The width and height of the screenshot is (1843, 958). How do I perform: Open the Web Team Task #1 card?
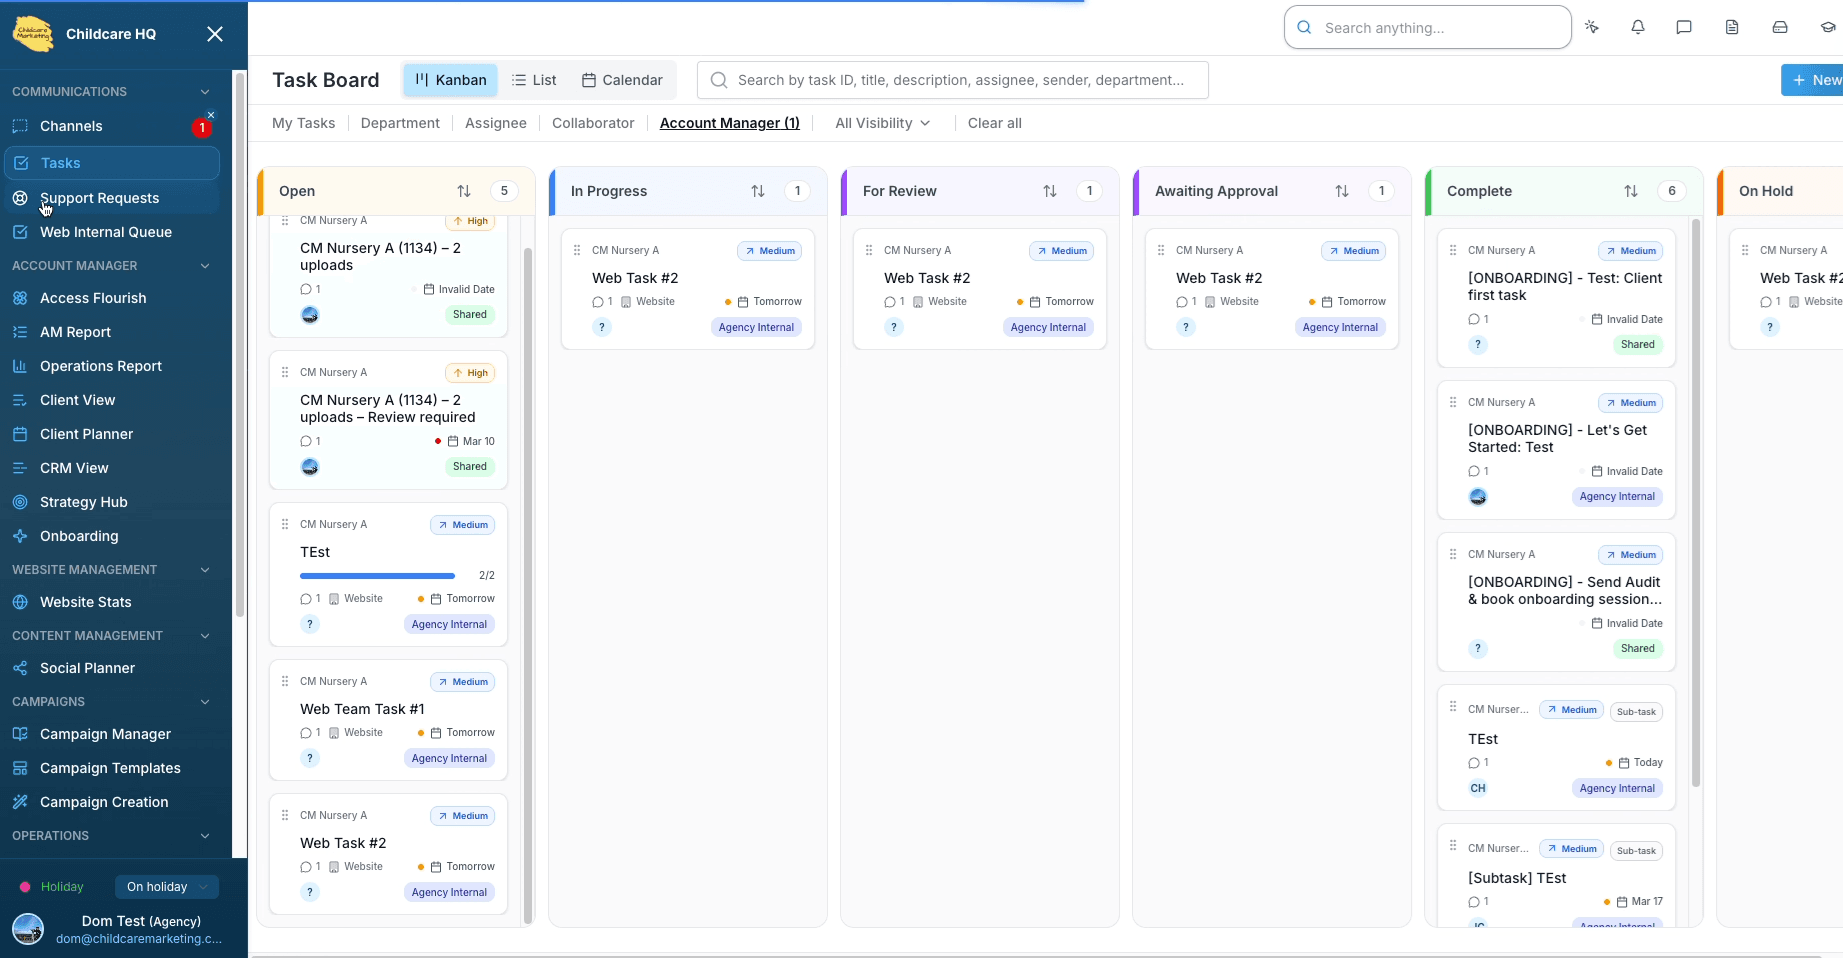(x=388, y=720)
